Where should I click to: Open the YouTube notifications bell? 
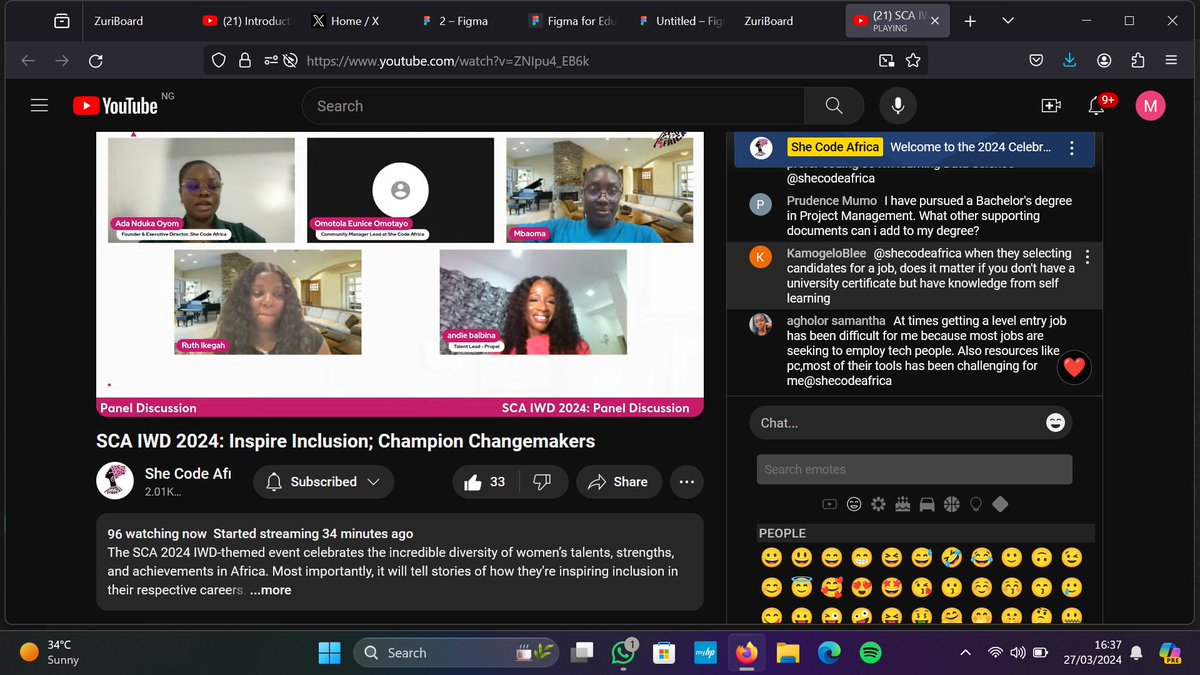coord(1098,106)
